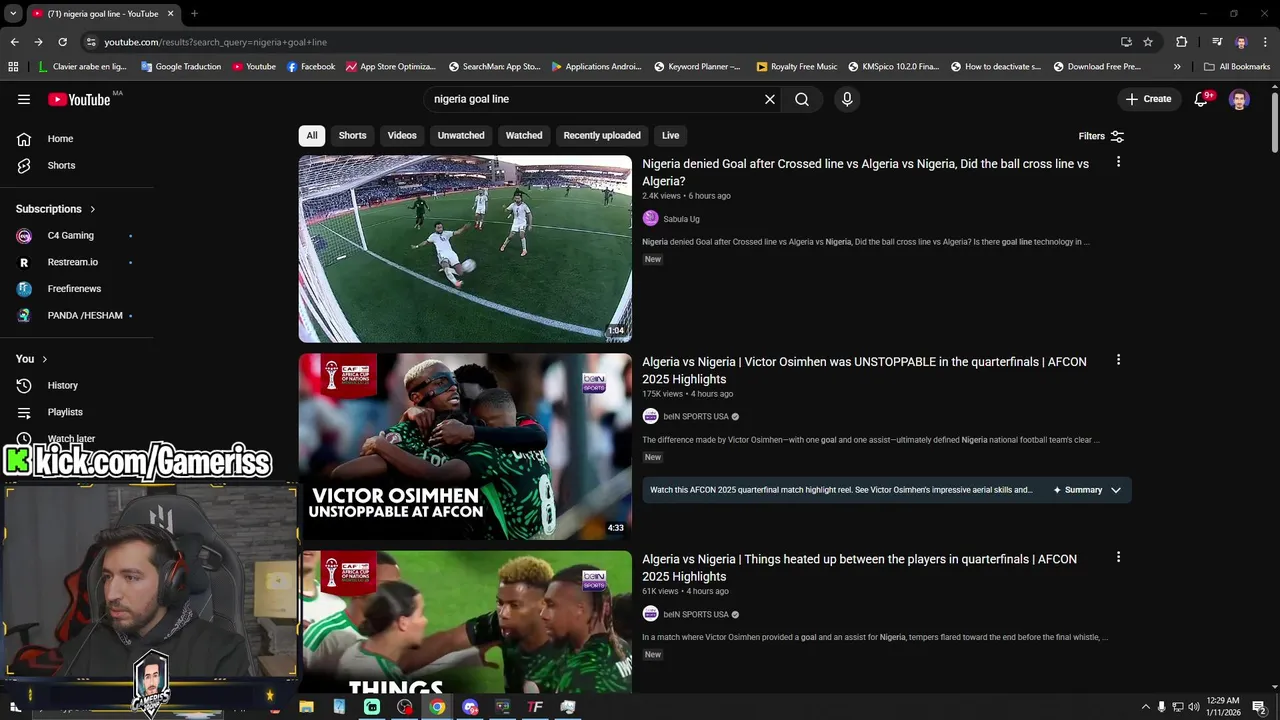Play the Victor Osimhen highlights thumbnail
The image size is (1280, 720).
[x=465, y=447]
